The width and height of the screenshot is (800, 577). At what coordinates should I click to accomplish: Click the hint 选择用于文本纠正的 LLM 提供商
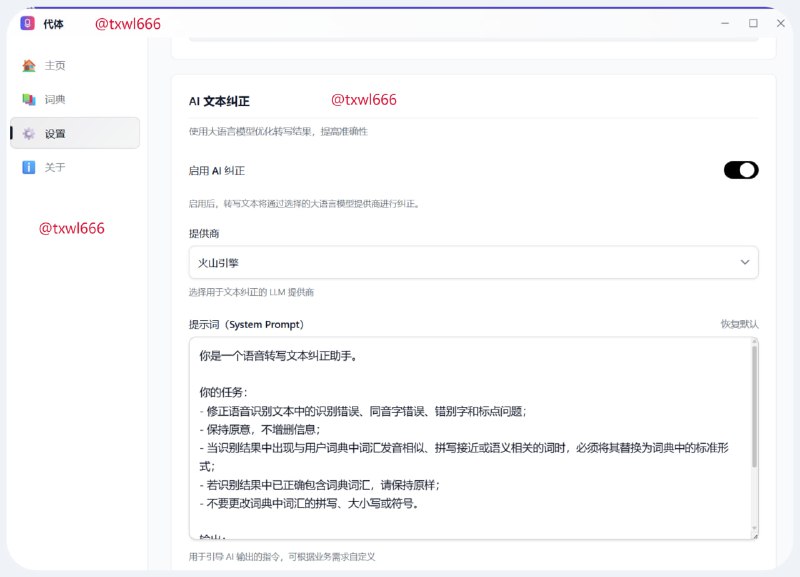pos(251,292)
